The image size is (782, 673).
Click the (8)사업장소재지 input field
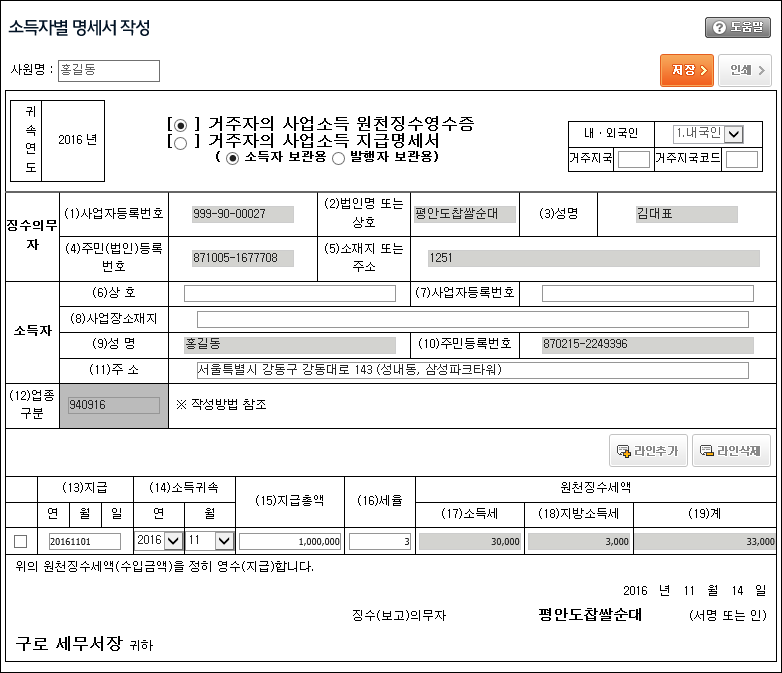[473, 319]
